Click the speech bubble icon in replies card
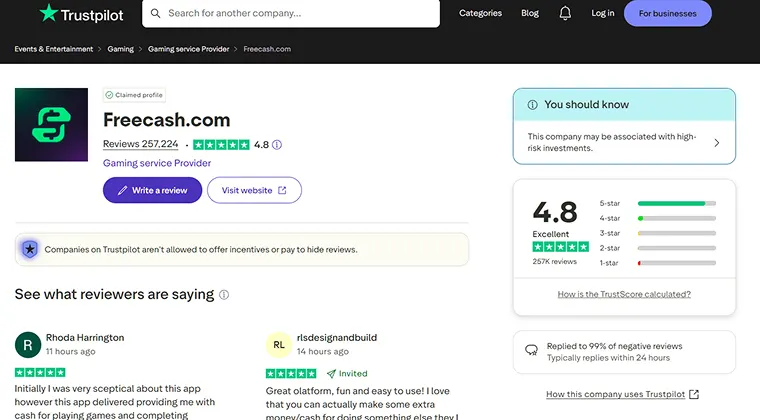This screenshot has height=420, width=760. (x=531, y=350)
